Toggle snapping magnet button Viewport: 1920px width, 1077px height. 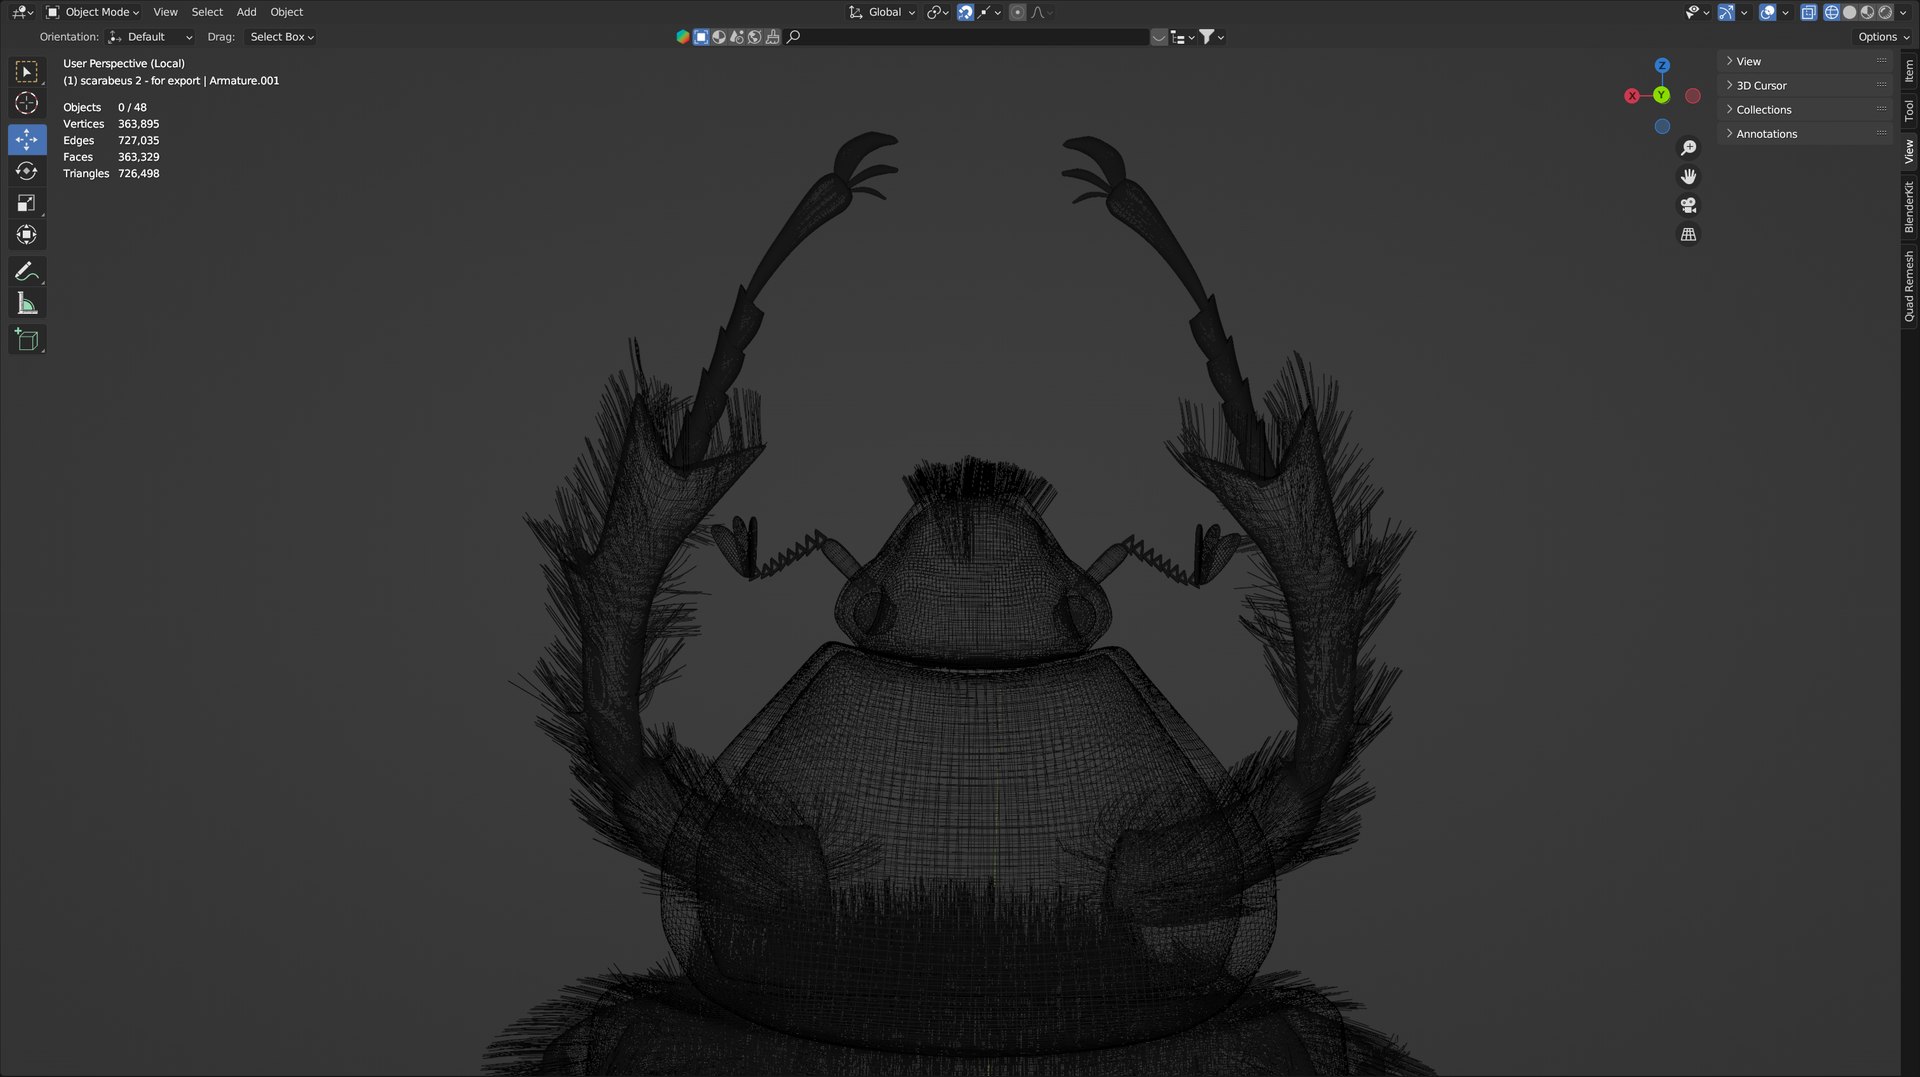click(x=965, y=12)
